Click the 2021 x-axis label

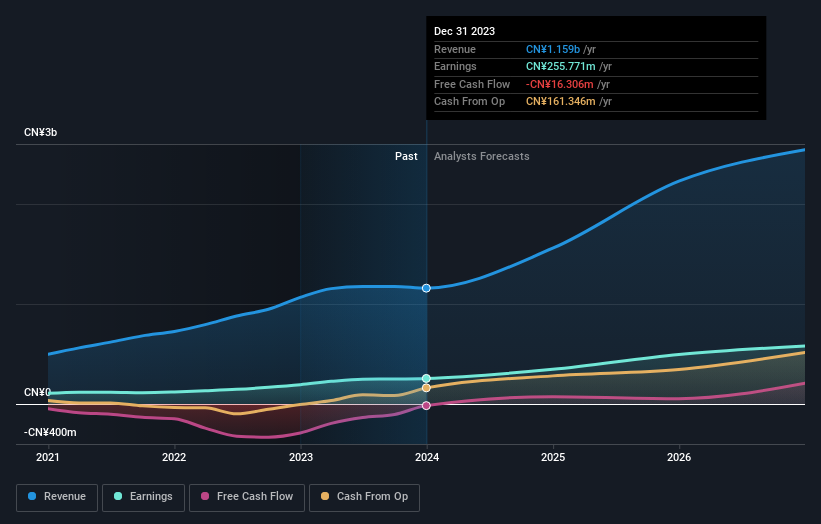pos(48,457)
